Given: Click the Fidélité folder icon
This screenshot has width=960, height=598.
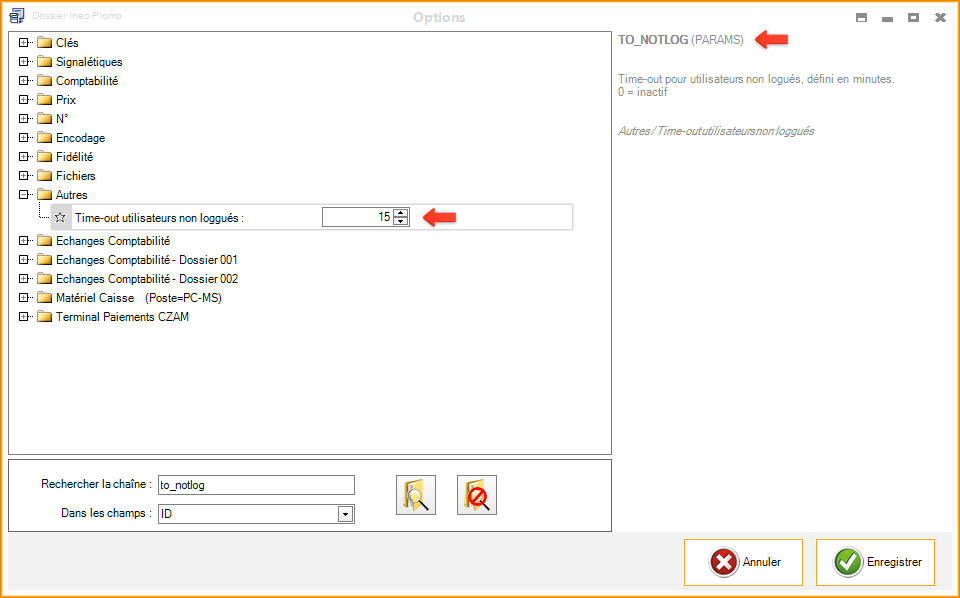Looking at the screenshot, I should pos(44,157).
